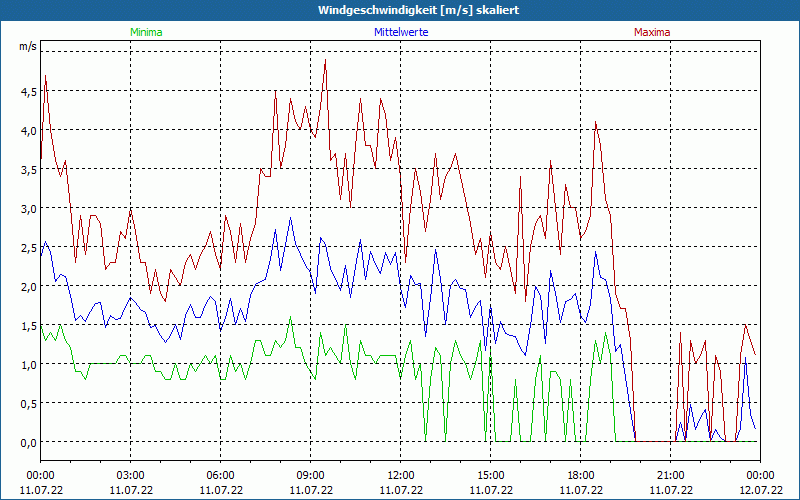
Task: Click the 06:00 time axis label
Action: (220, 476)
